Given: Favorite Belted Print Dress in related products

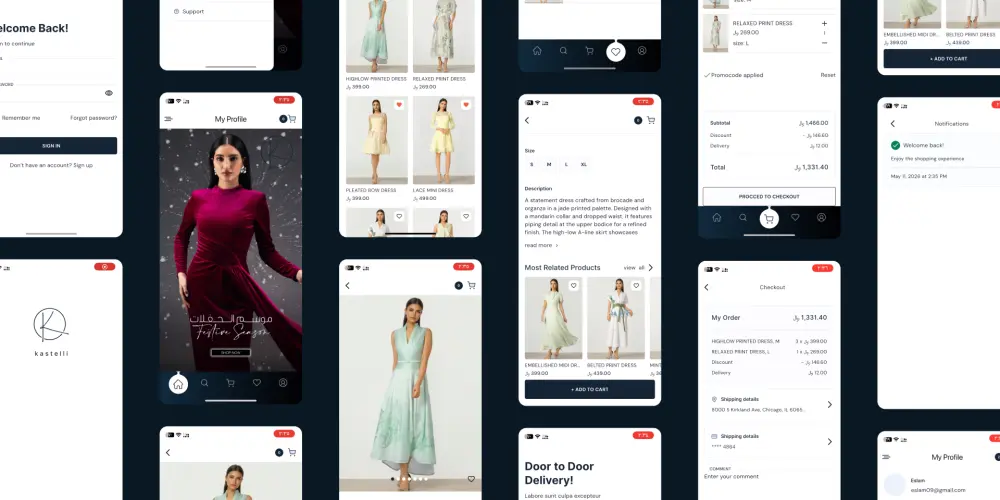Looking at the screenshot, I should [636, 286].
